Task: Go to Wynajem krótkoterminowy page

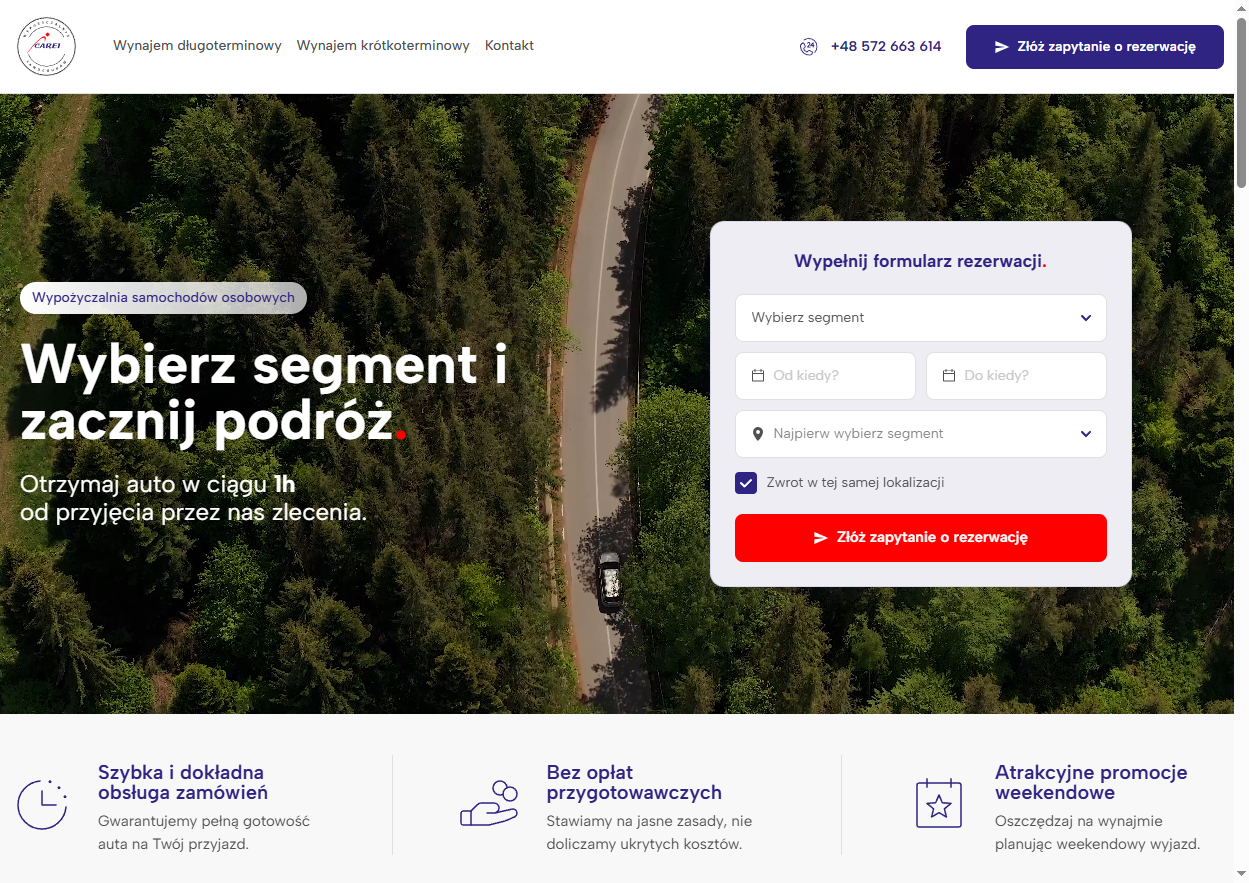Action: (x=383, y=46)
